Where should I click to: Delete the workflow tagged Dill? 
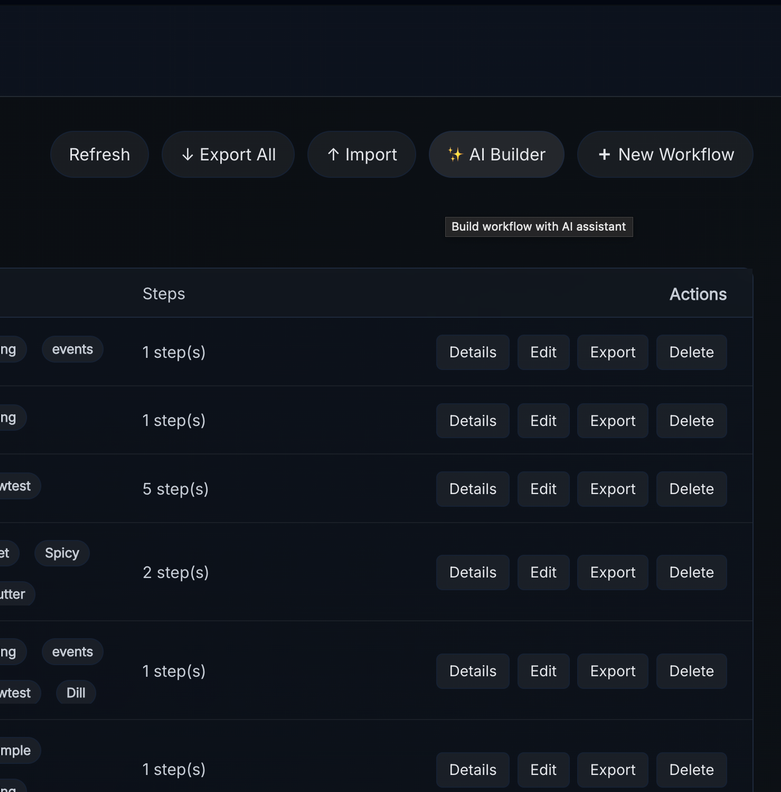tap(691, 671)
